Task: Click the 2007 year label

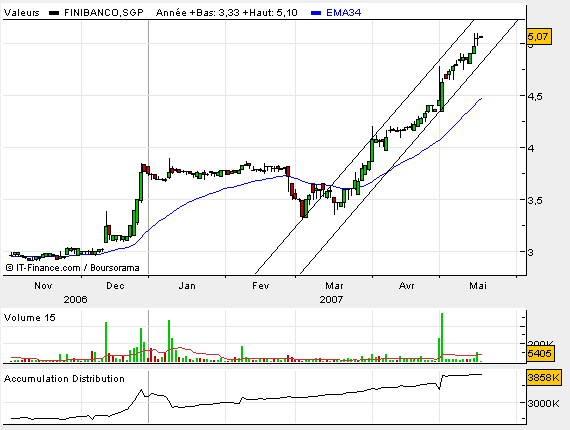Action: [x=331, y=300]
